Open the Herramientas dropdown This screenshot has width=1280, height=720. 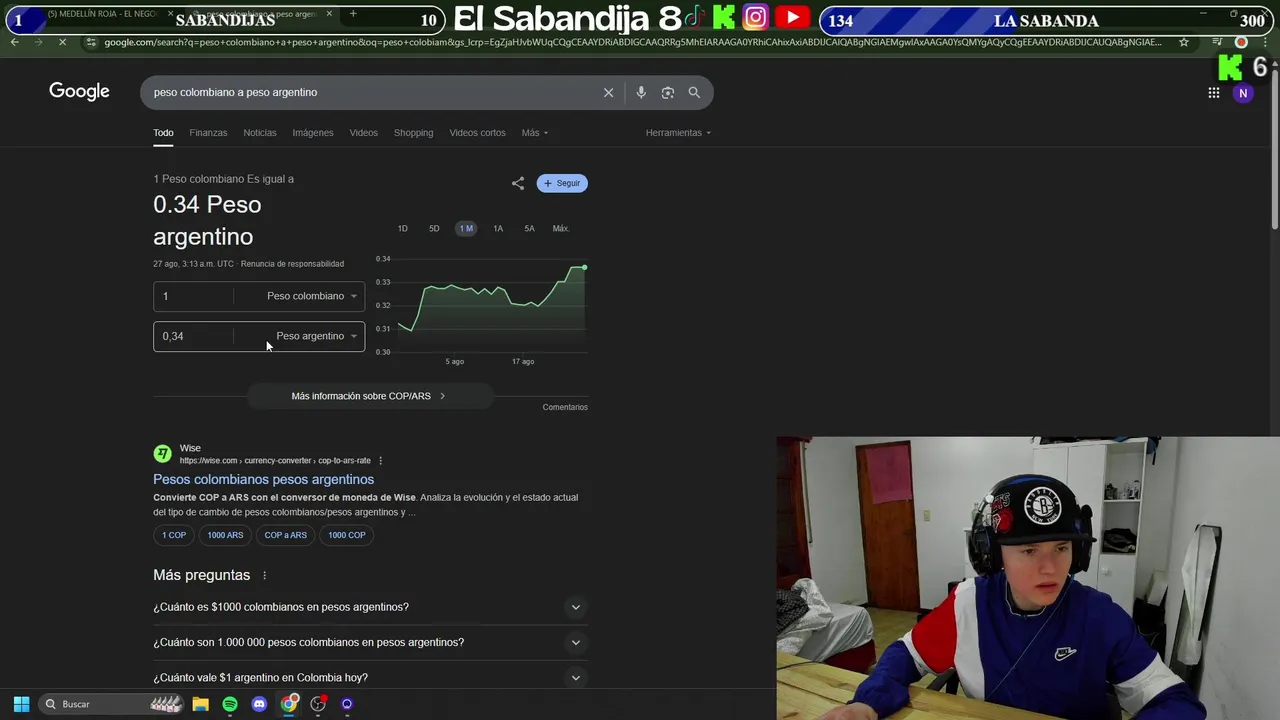678,133
